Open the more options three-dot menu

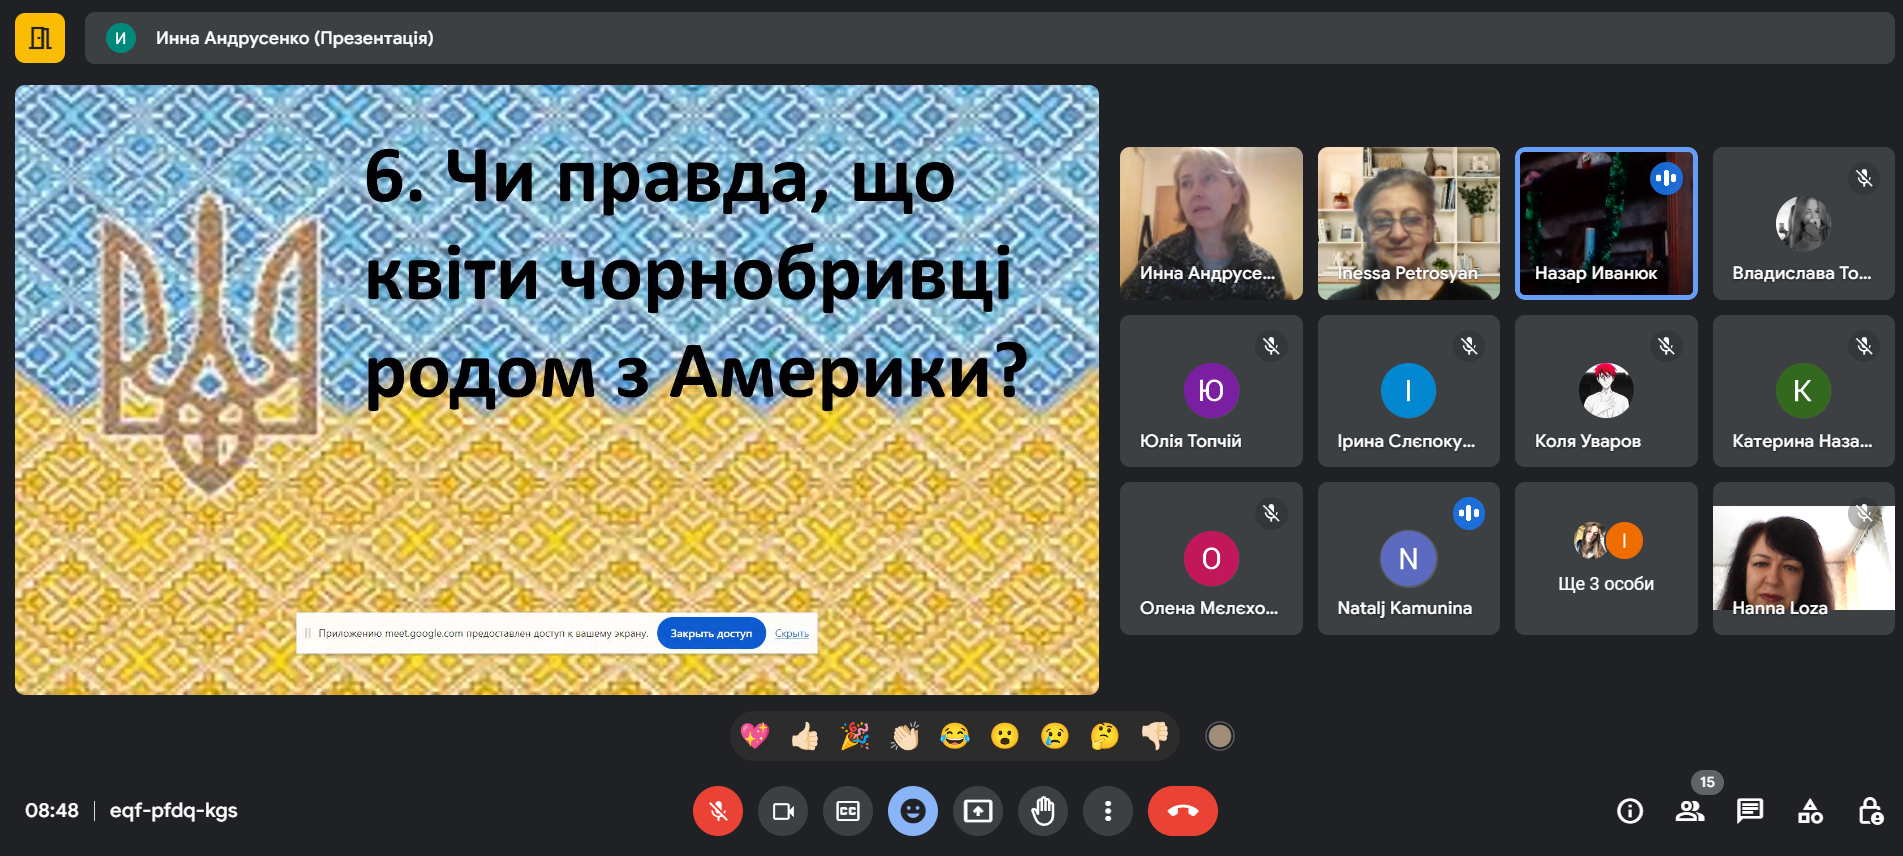1107,811
